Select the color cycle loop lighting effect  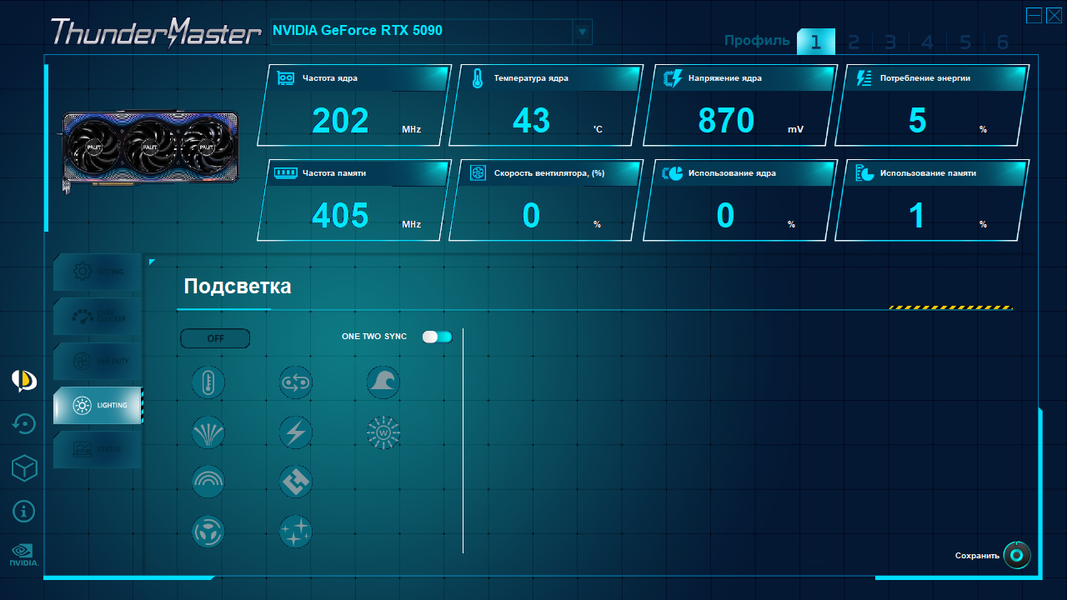(x=295, y=382)
